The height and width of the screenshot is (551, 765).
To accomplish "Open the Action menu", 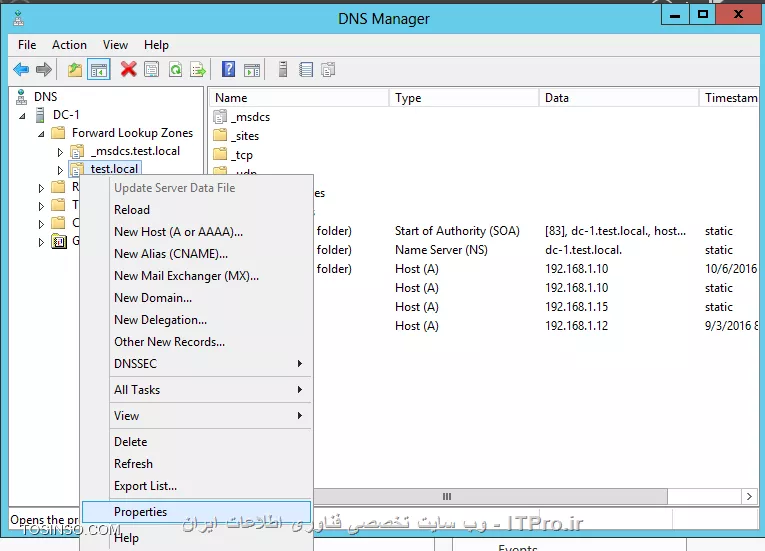I will (x=69, y=45).
